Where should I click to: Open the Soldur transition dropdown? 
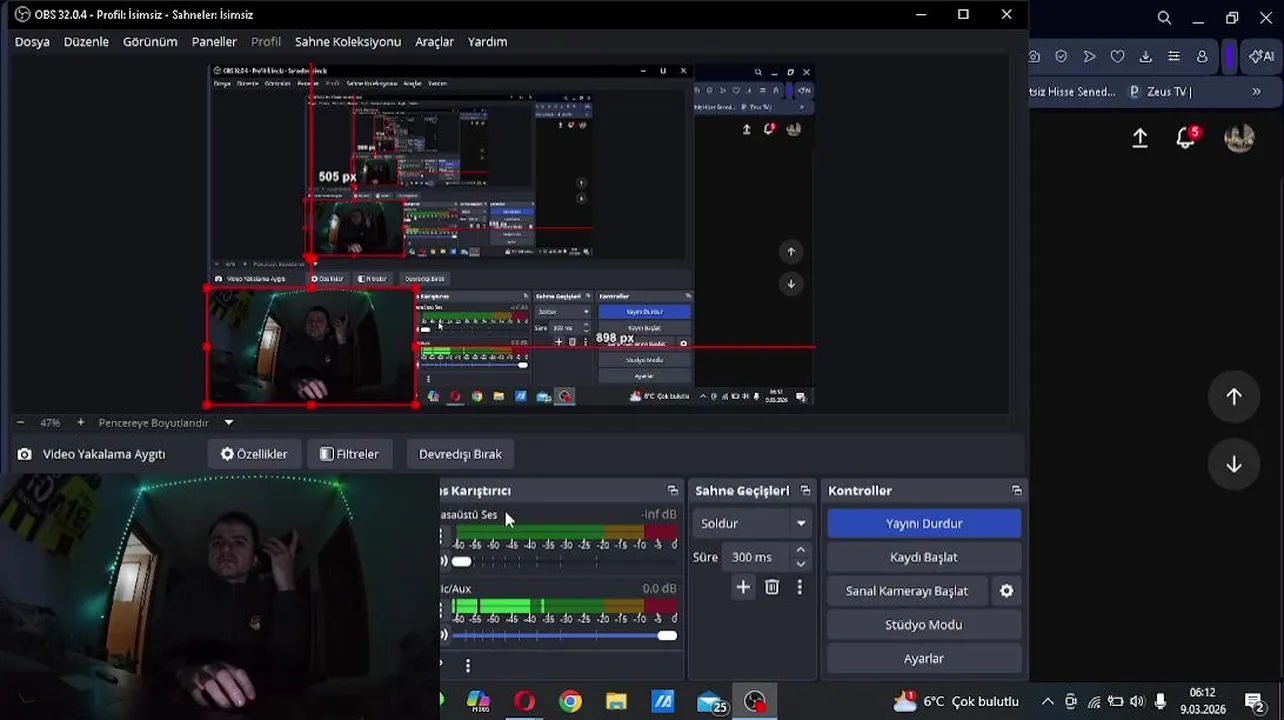pyautogui.click(x=751, y=523)
